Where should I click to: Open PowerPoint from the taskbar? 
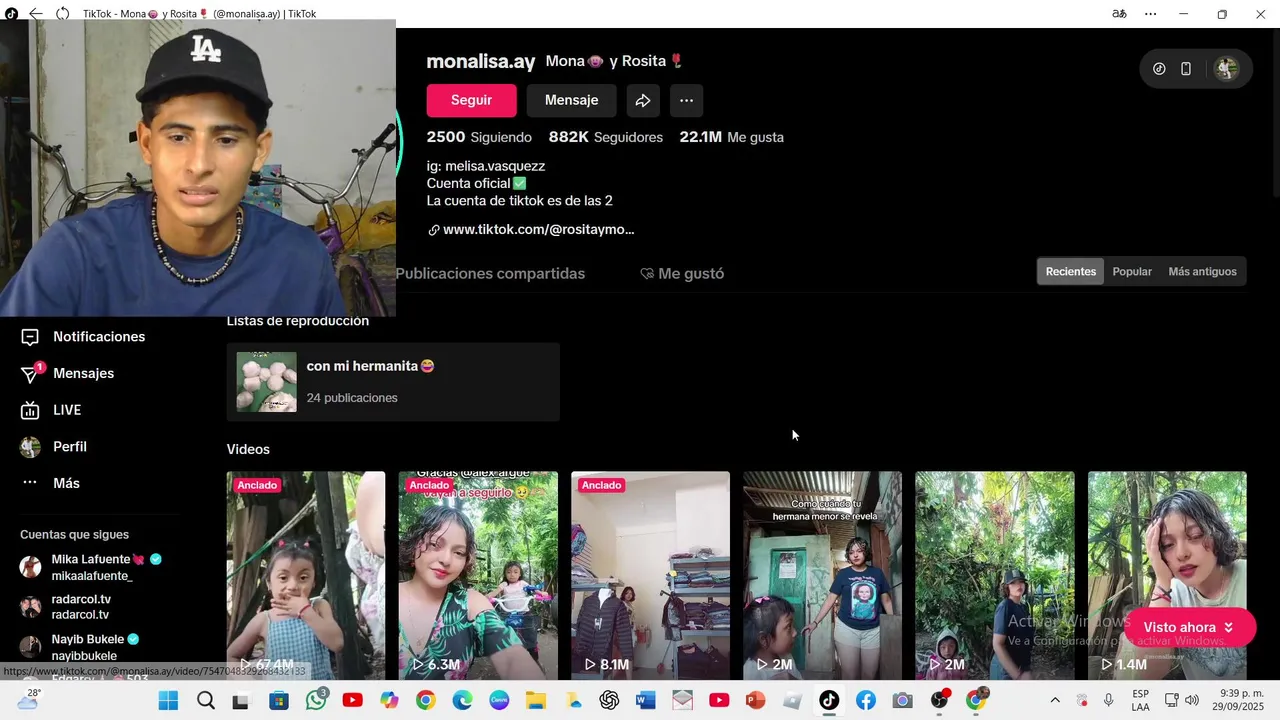point(755,701)
